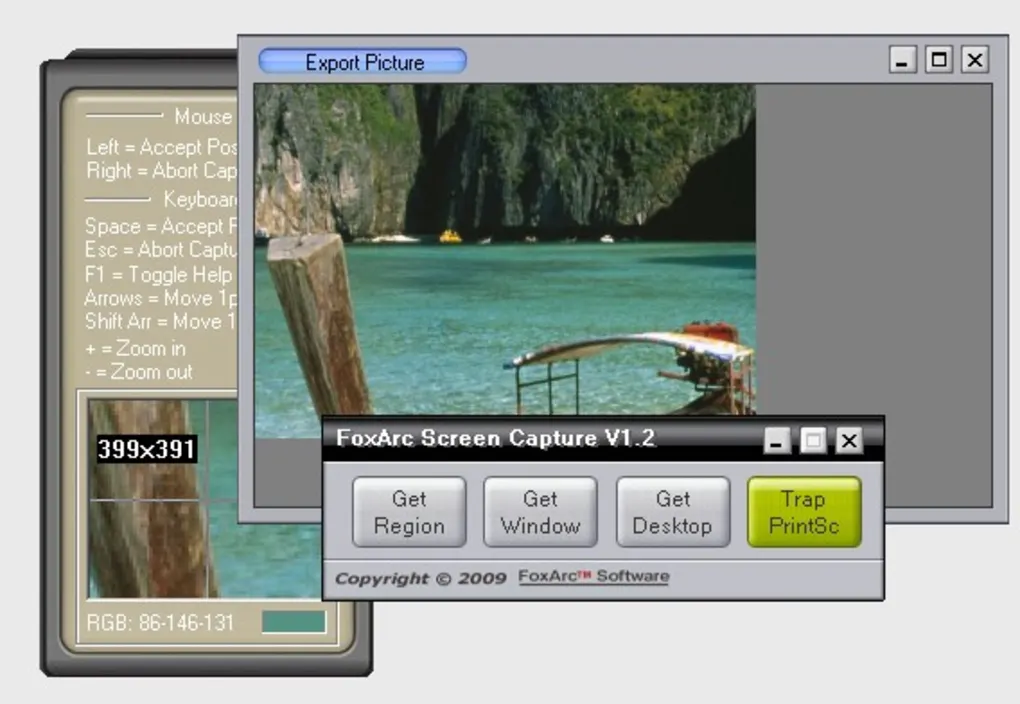Screen dimensions: 1020x704
Task: Click the captured beach image preview
Action: (x=500, y=250)
